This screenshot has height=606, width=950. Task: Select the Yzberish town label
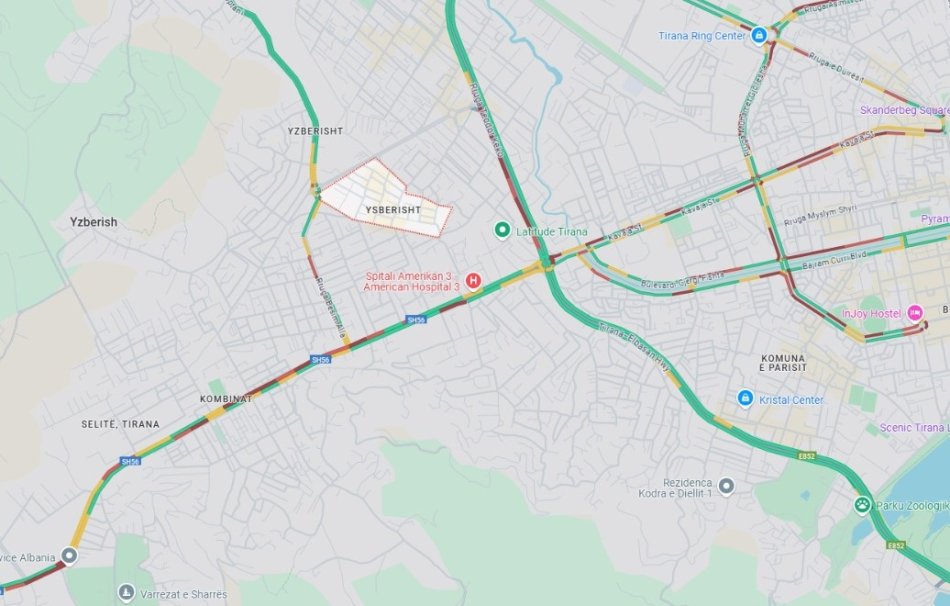[93, 222]
